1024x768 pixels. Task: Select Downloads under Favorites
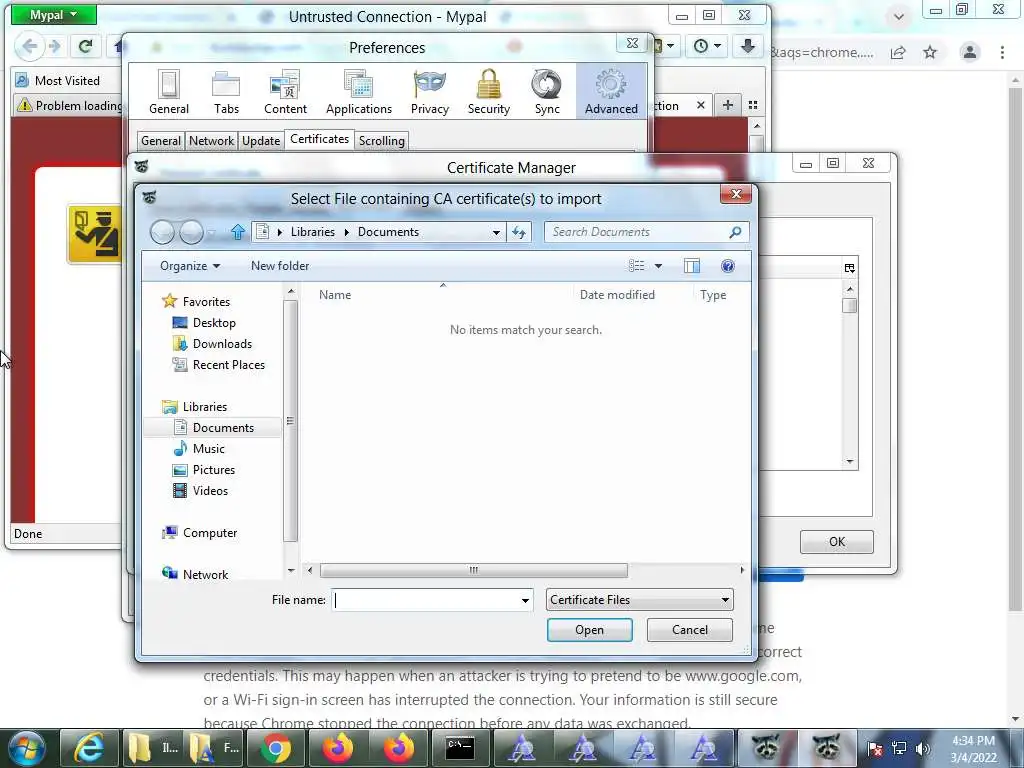pyautogui.click(x=222, y=344)
